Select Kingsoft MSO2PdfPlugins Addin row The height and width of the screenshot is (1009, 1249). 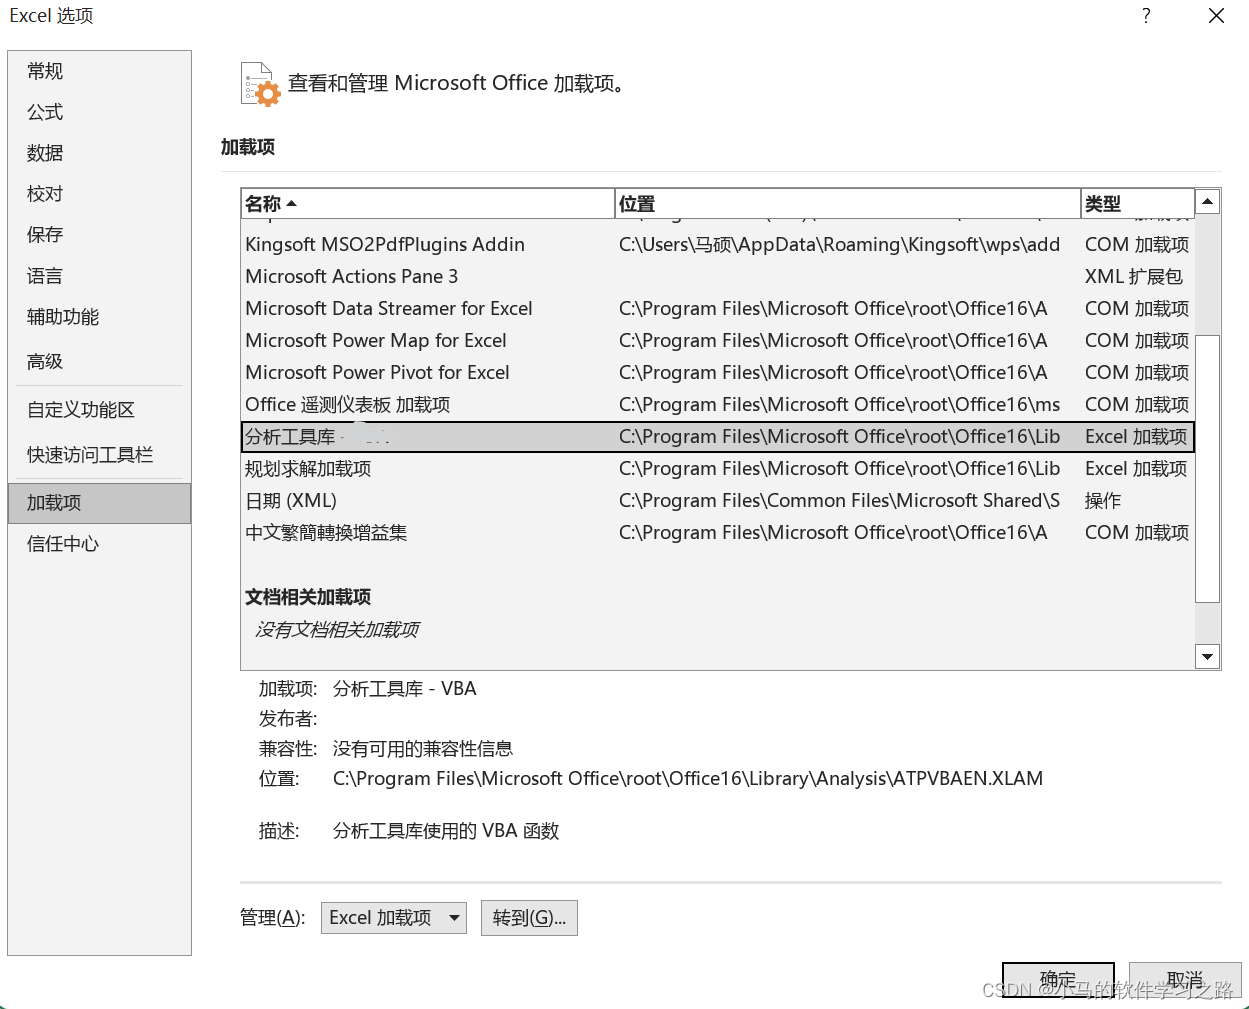click(x=718, y=245)
